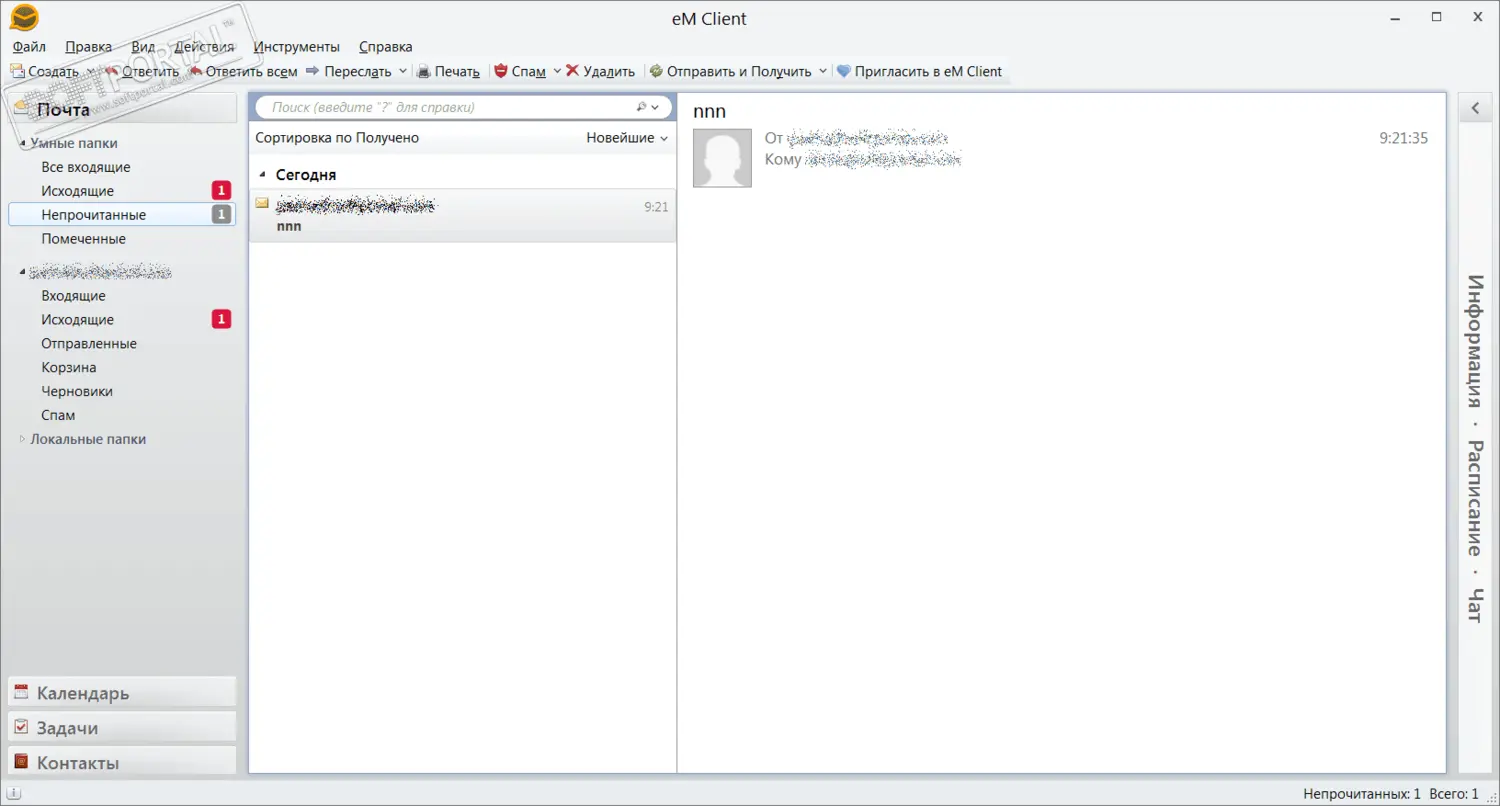Expand the right sidebar with chevron arrow
This screenshot has height=806, width=1500.
(1474, 109)
